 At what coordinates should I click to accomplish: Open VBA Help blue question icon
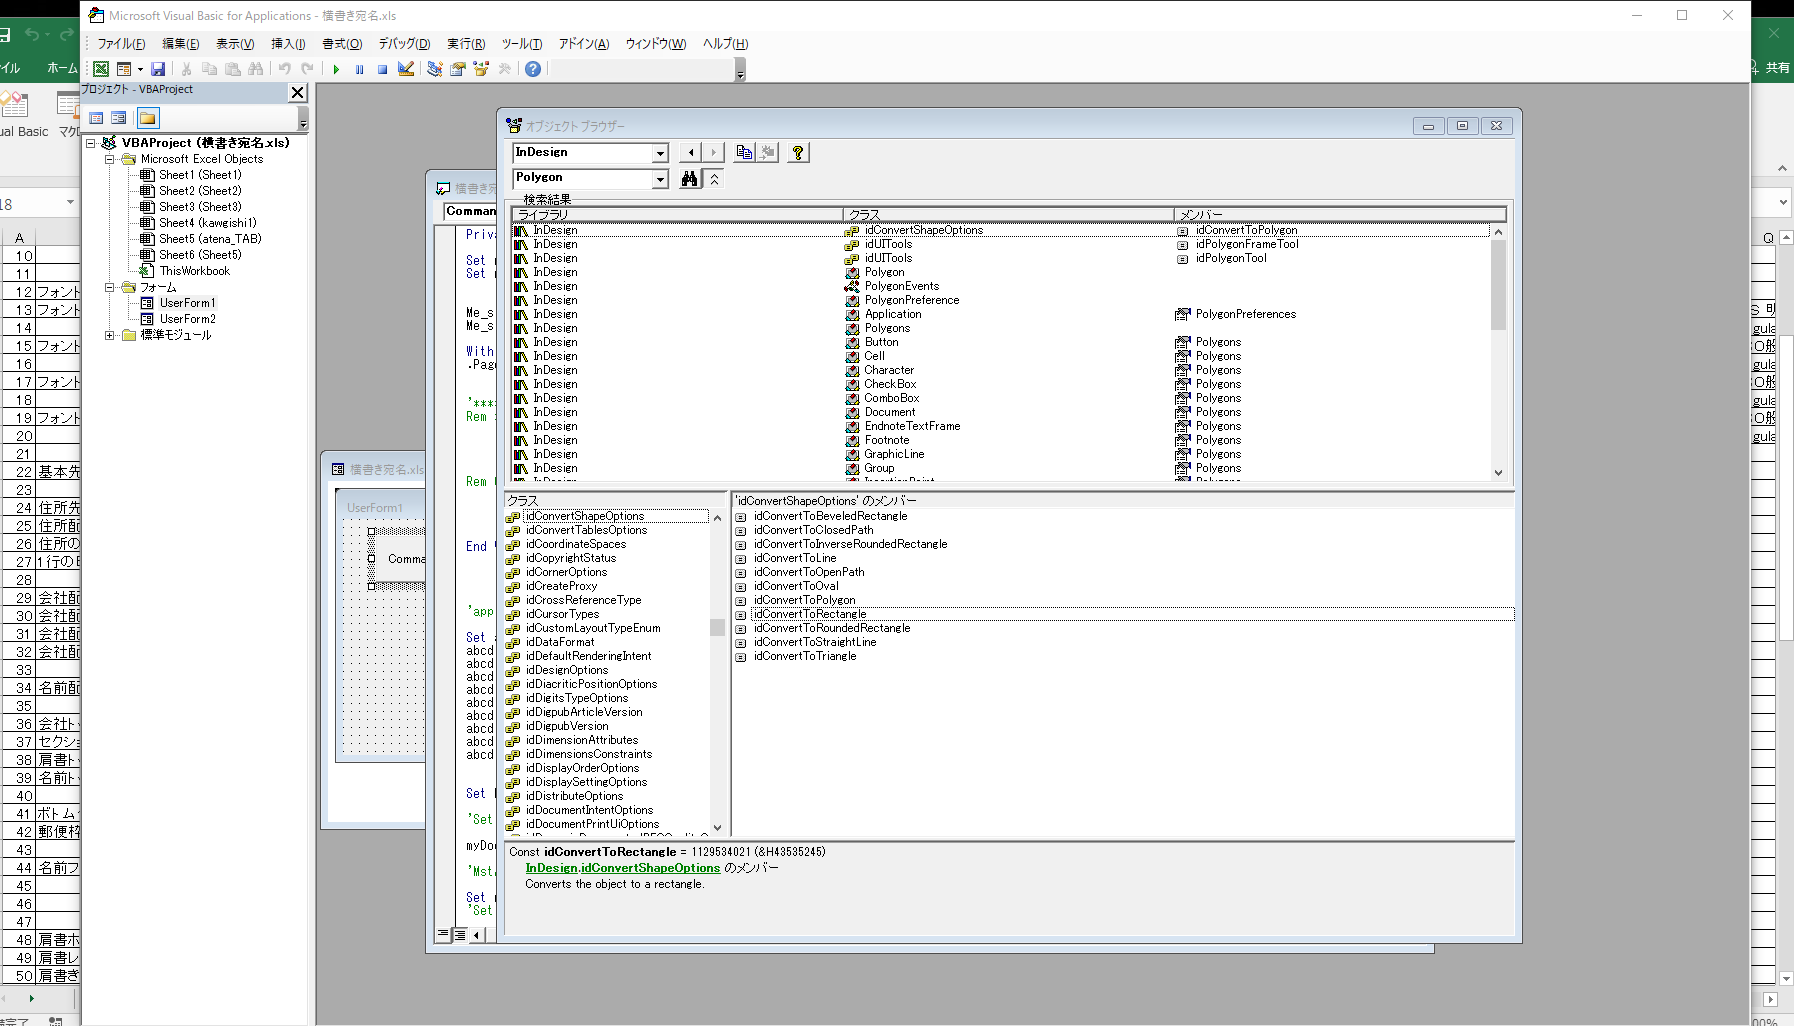pyautogui.click(x=533, y=69)
